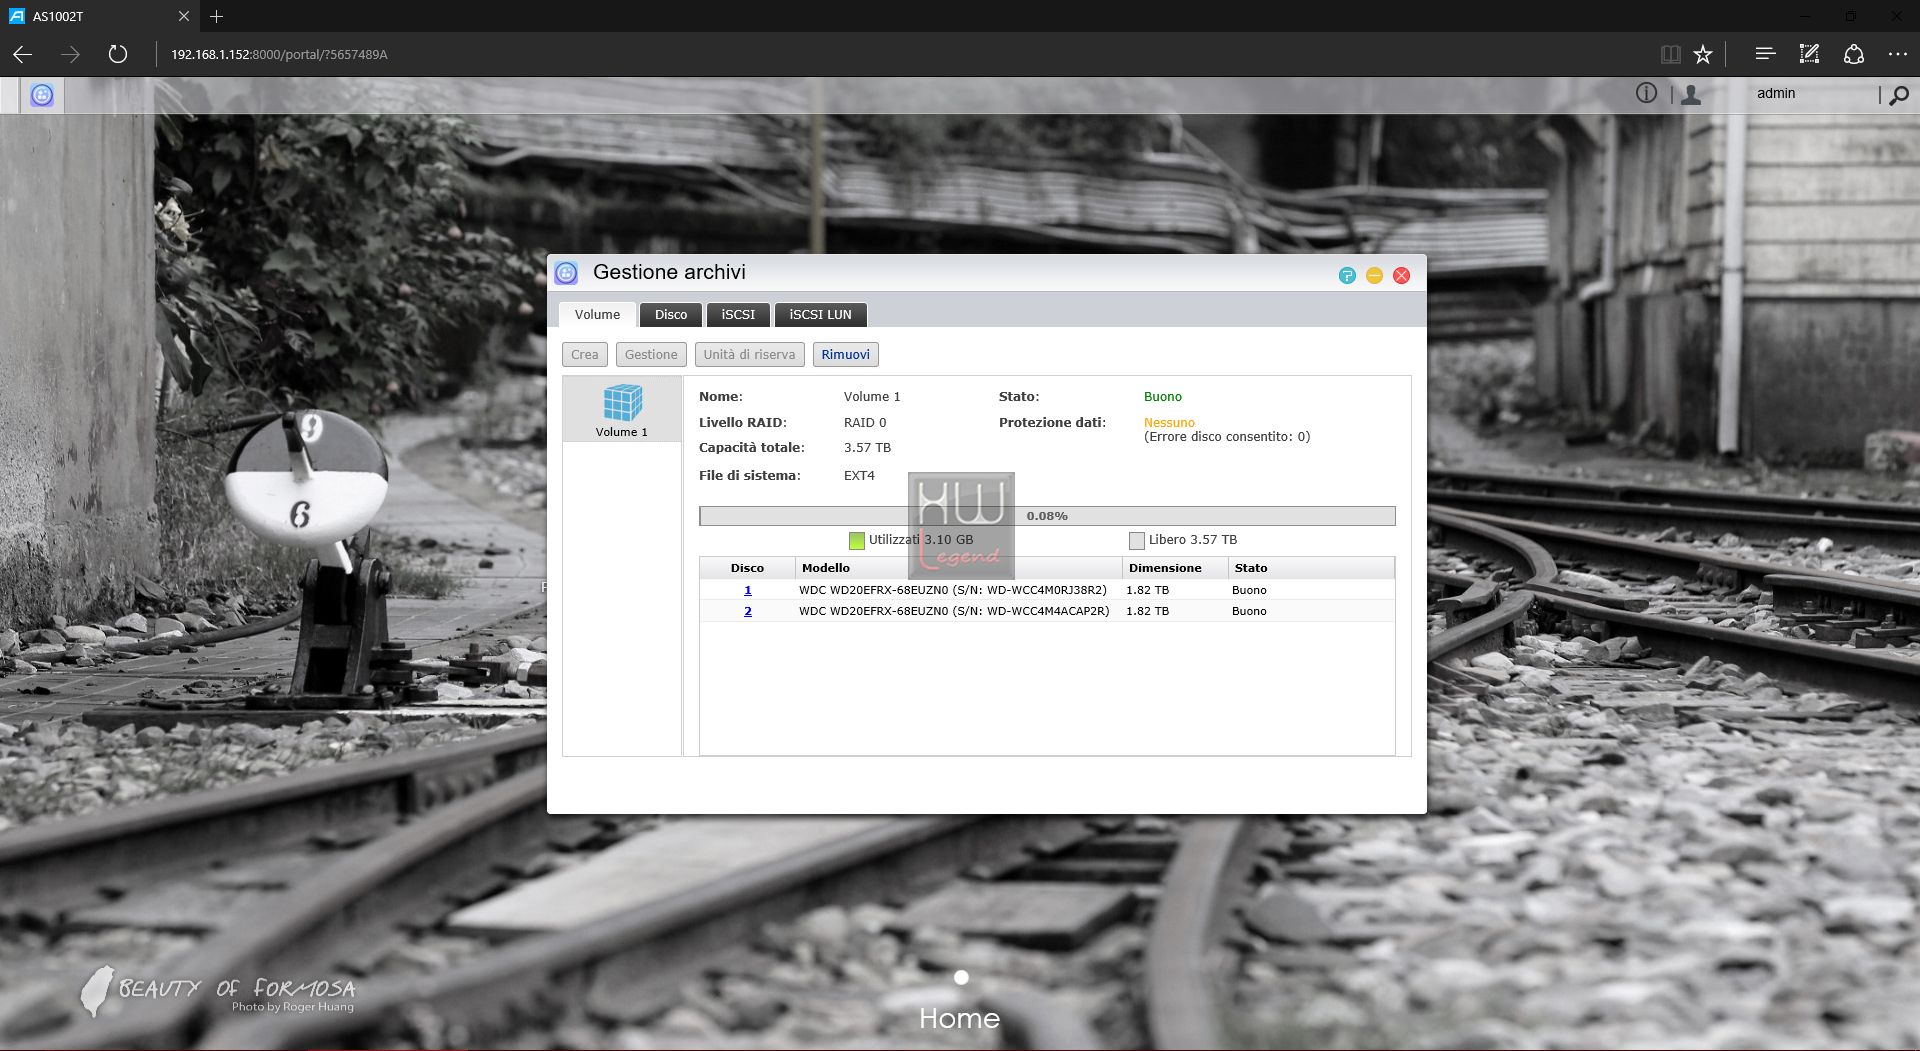Switch to the iSCSI LUN tab
1920x1051 pixels.
820,315
